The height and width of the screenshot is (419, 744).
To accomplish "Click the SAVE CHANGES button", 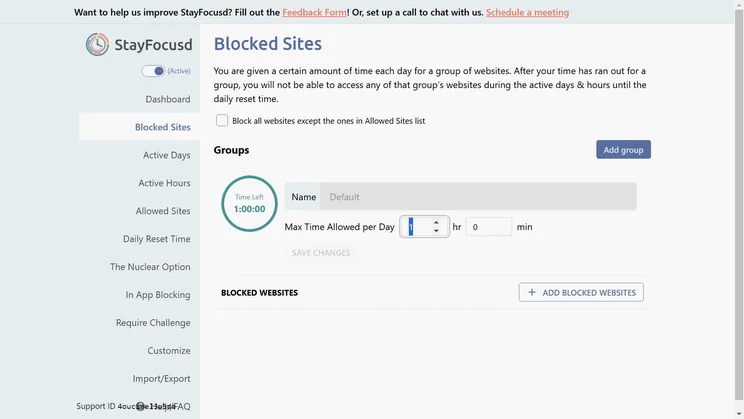I will coord(321,253).
